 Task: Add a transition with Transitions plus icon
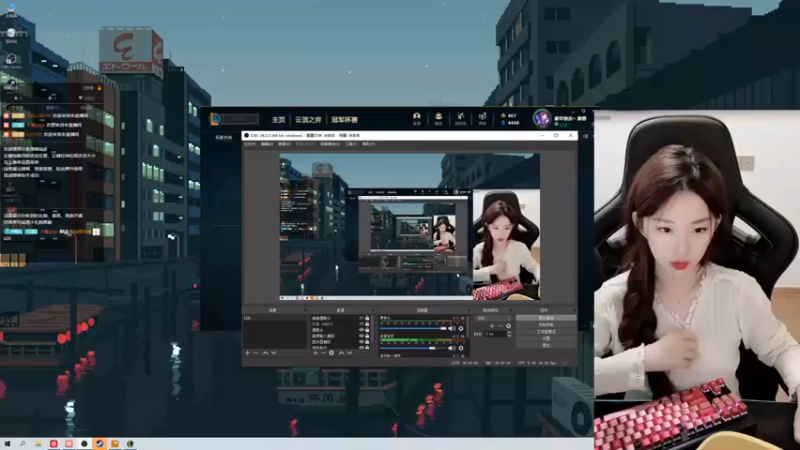(492, 326)
